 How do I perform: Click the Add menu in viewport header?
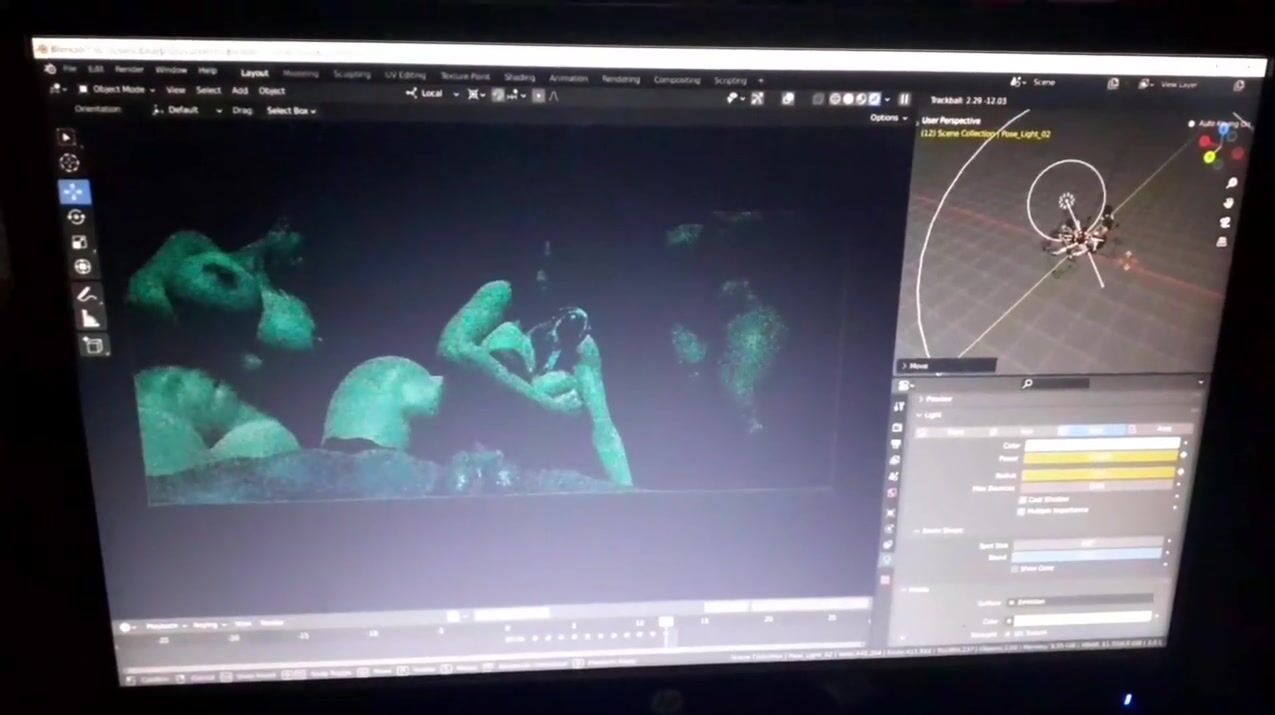240,90
